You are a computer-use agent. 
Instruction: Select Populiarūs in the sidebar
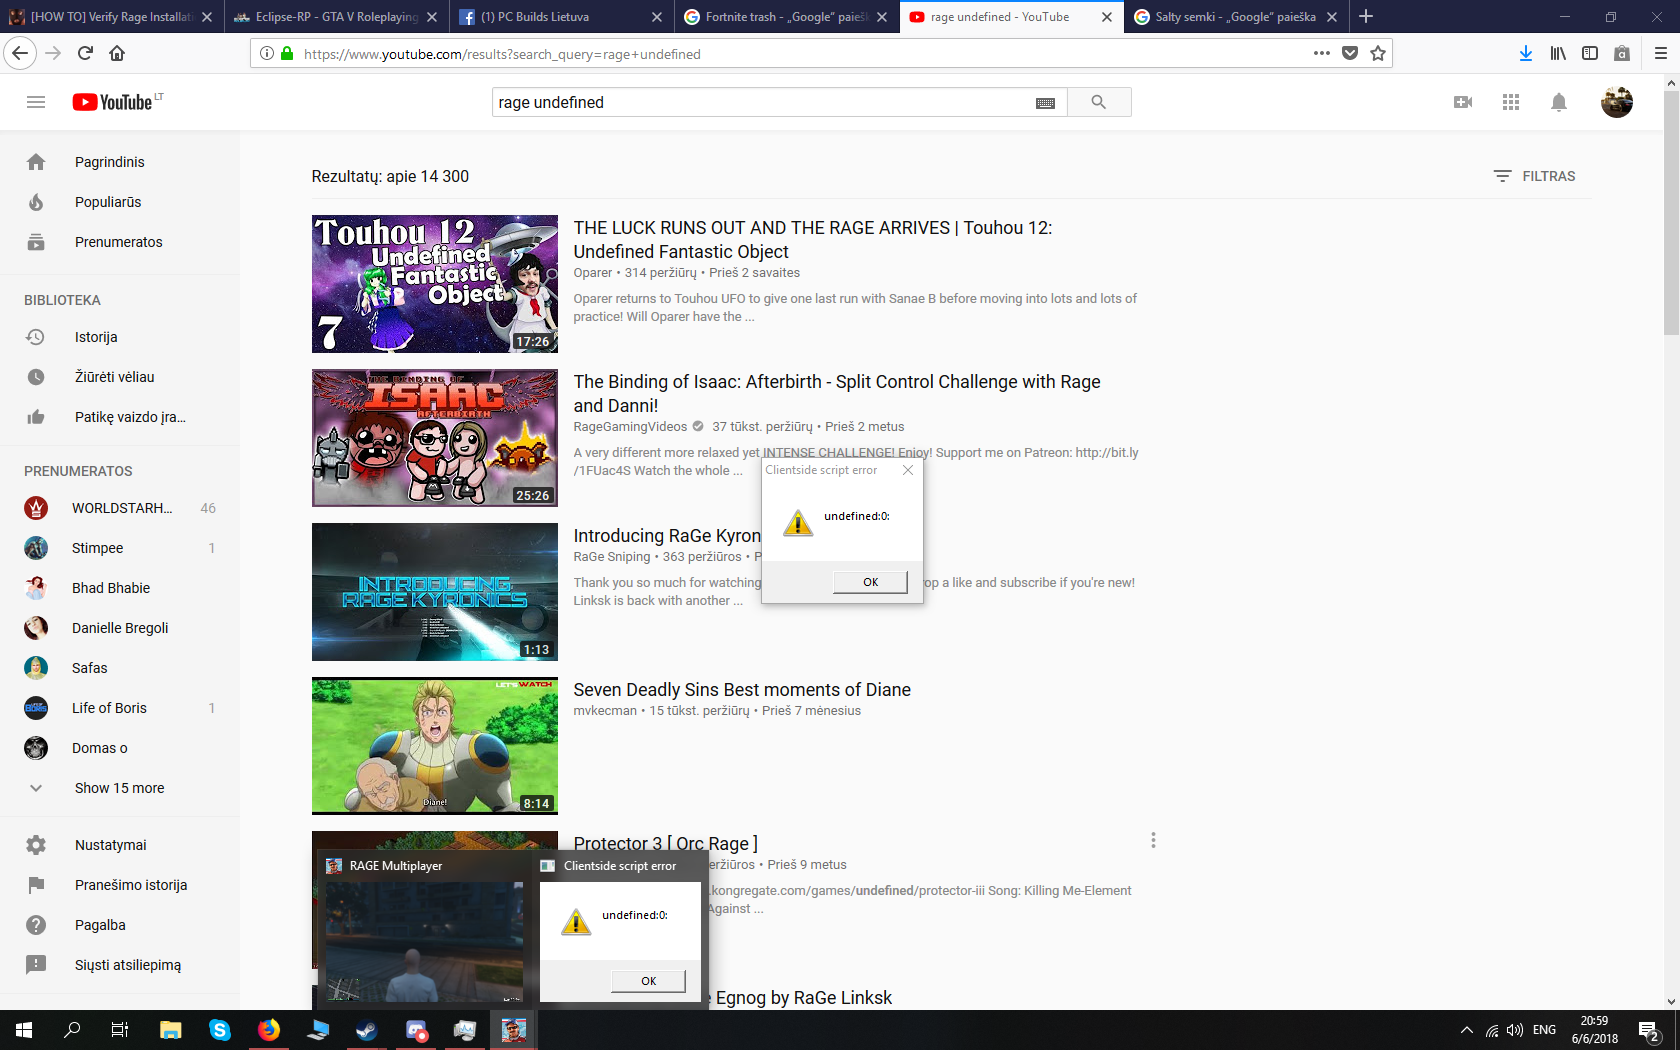(120, 202)
